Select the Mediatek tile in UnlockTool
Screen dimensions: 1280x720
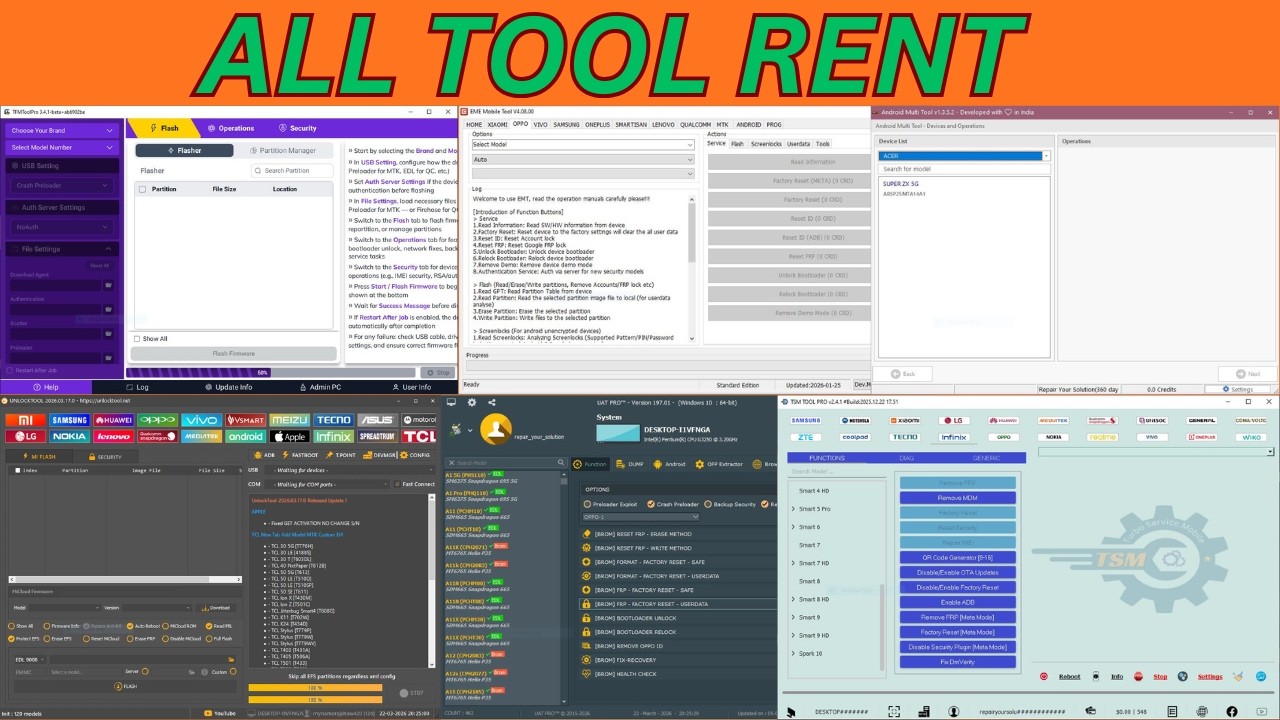click(201, 436)
